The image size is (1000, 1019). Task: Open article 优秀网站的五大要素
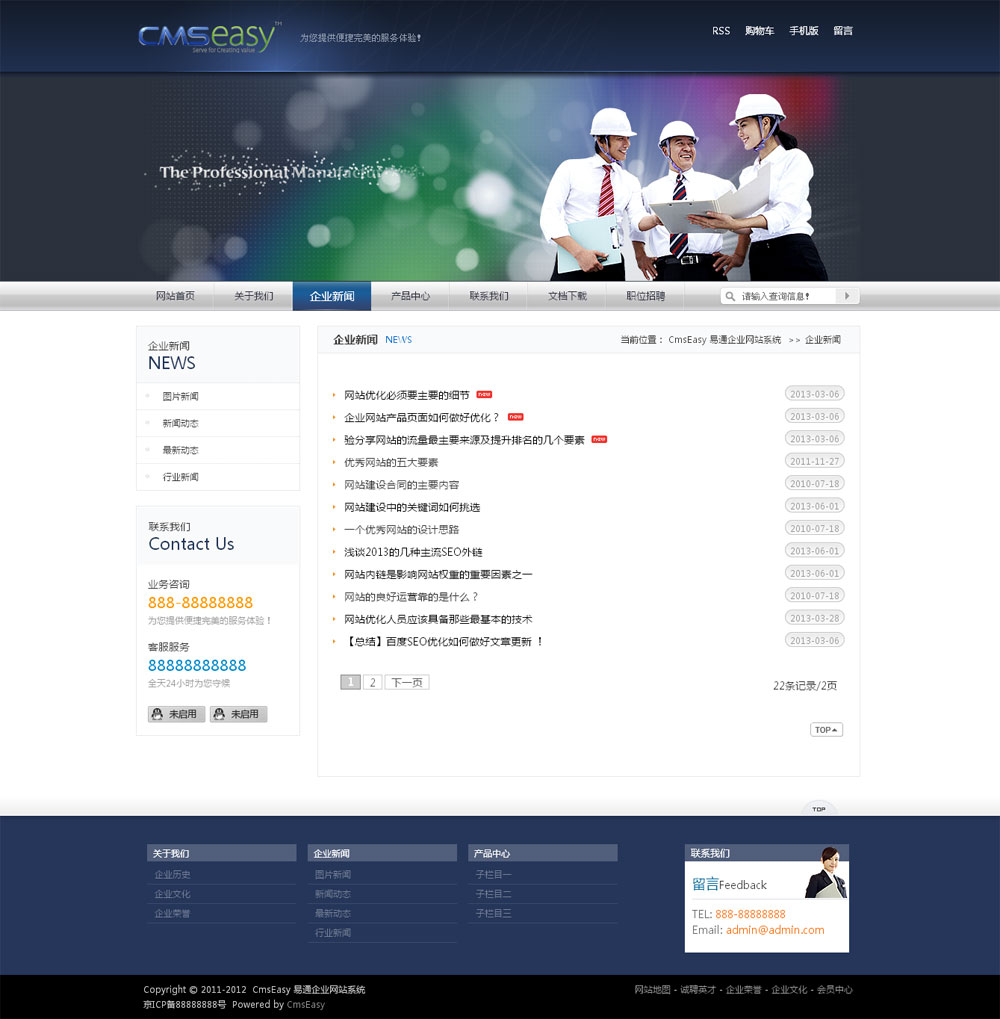tap(391, 462)
